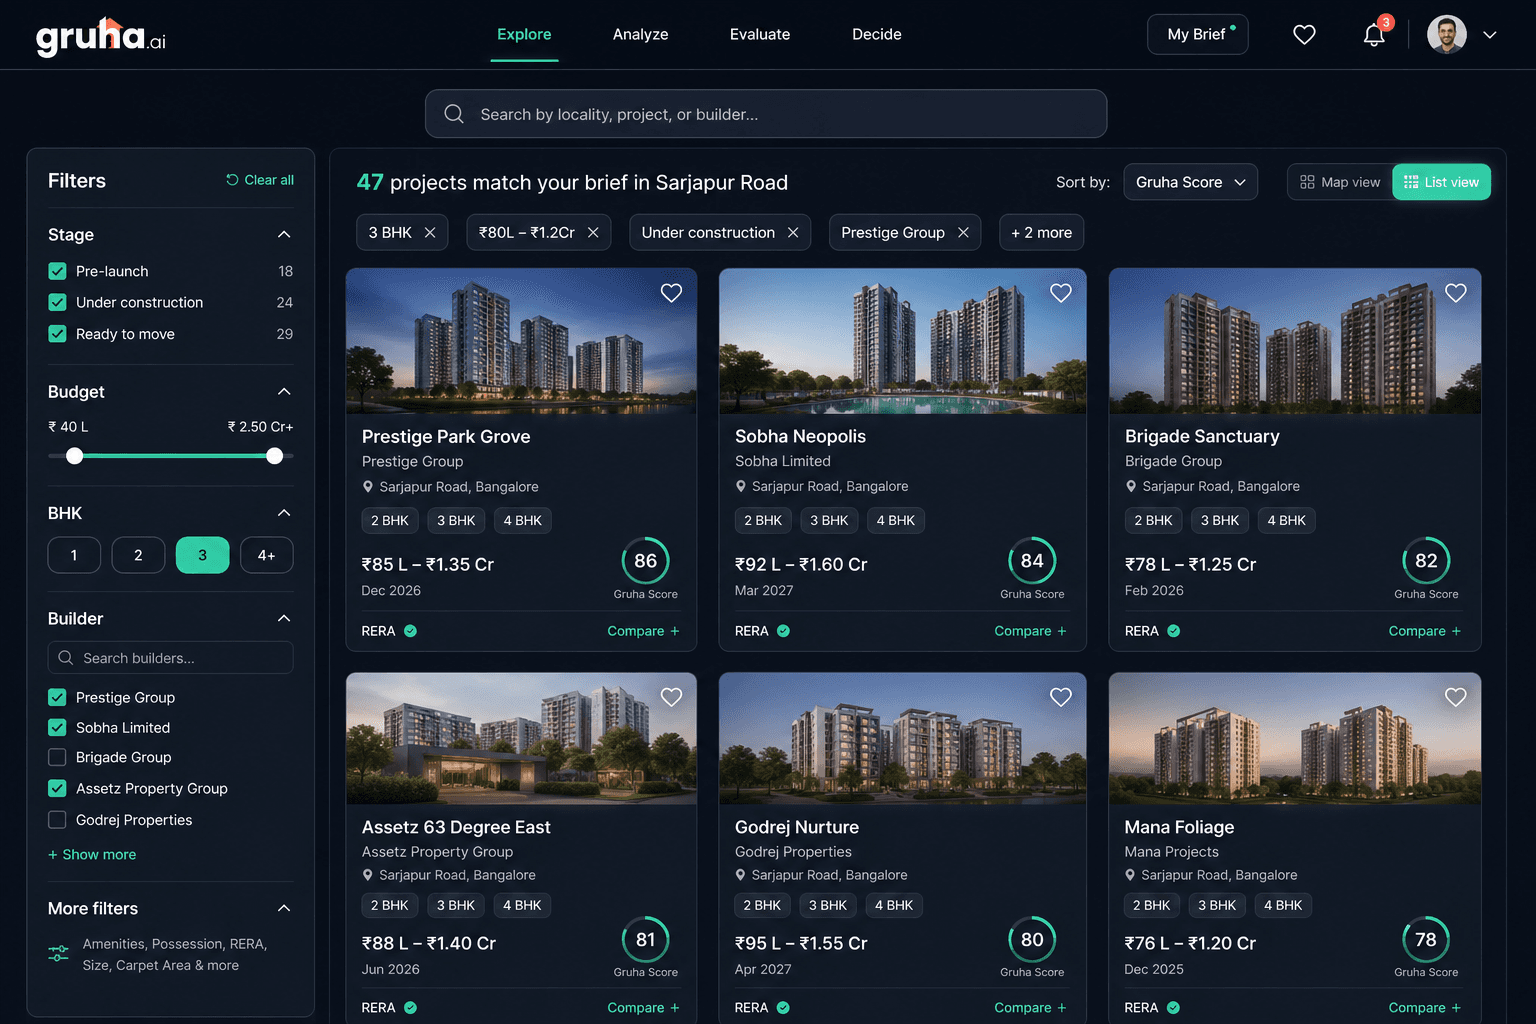This screenshot has width=1536, height=1024.
Task: Collapse the Builder filter section
Action: click(x=284, y=618)
